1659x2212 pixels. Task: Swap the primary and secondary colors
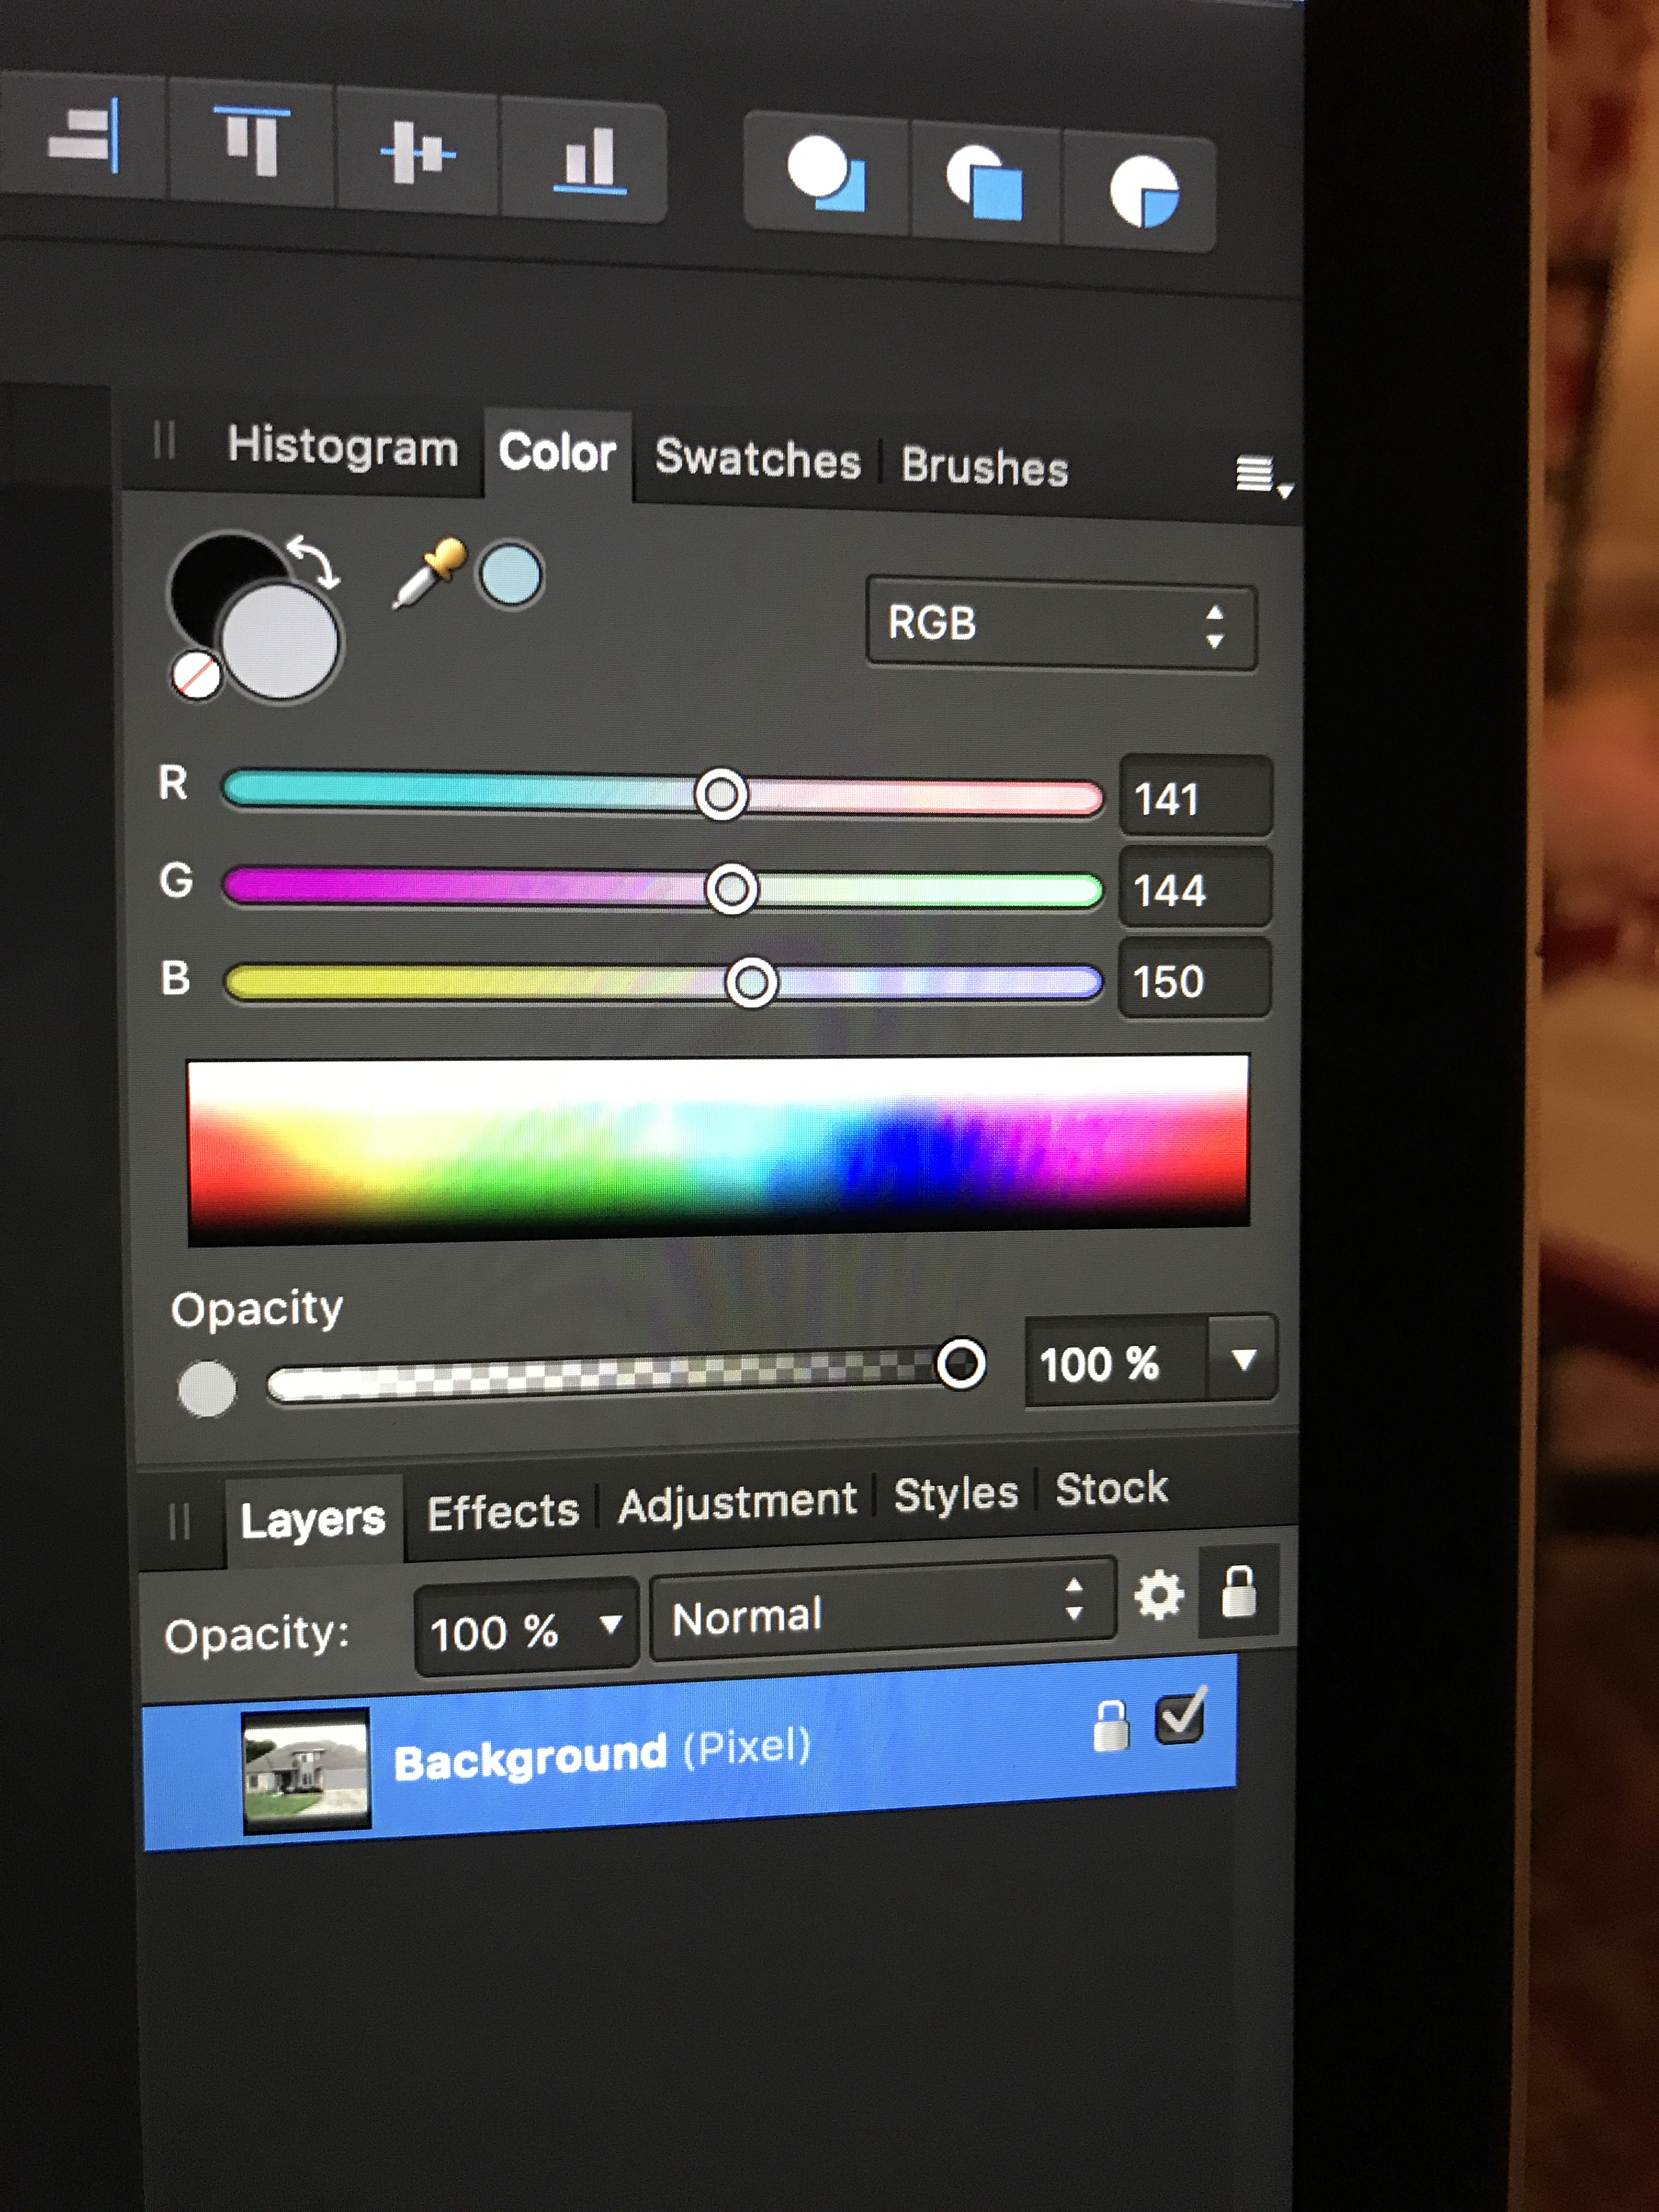[314, 562]
